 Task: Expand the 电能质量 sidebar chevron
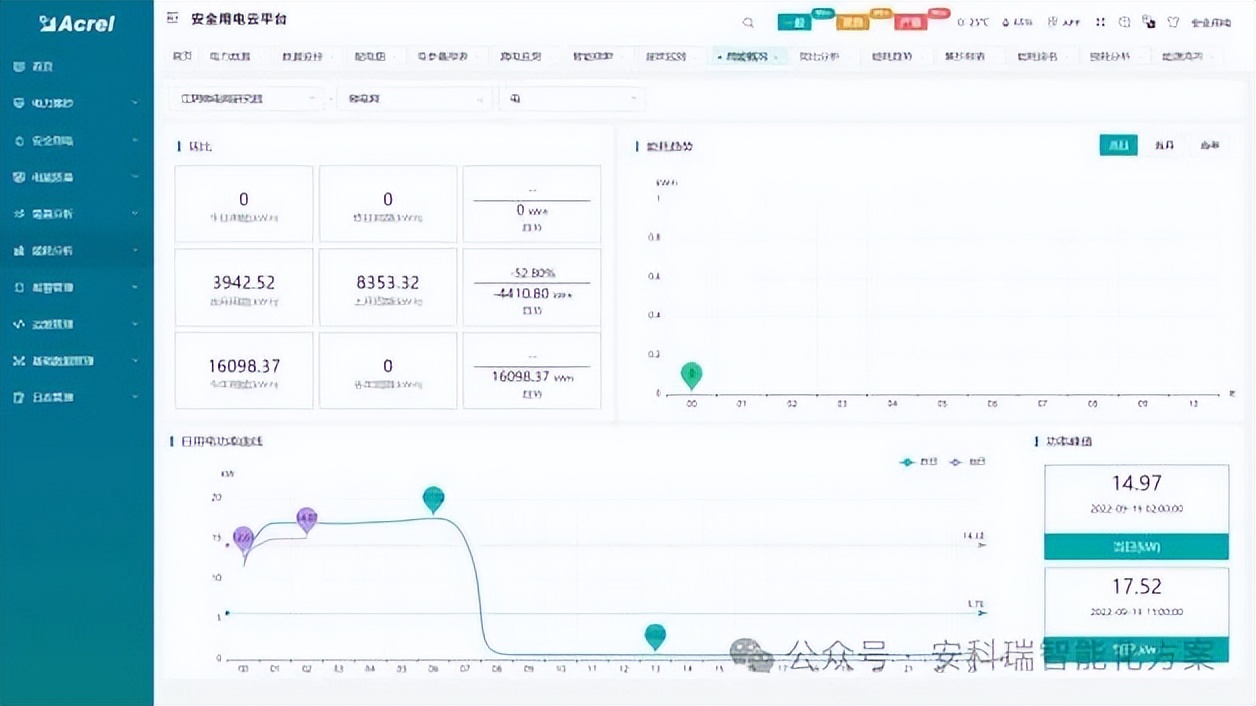(136, 177)
